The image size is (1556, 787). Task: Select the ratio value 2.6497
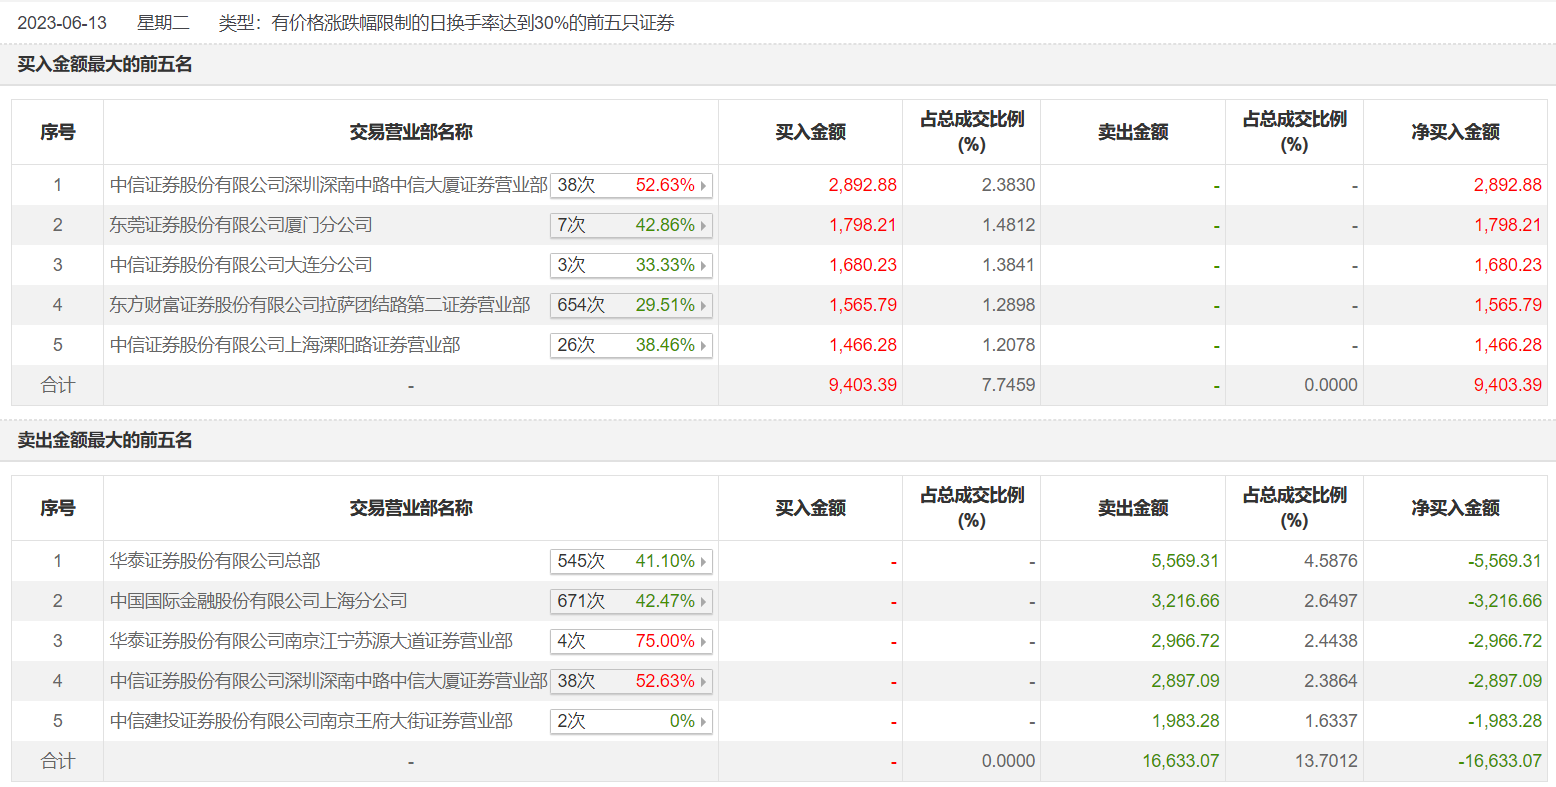pyautogui.click(x=1331, y=601)
